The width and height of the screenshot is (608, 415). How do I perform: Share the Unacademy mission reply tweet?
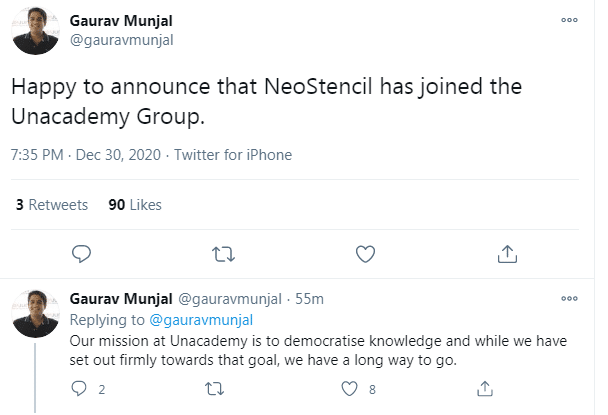tap(484, 388)
